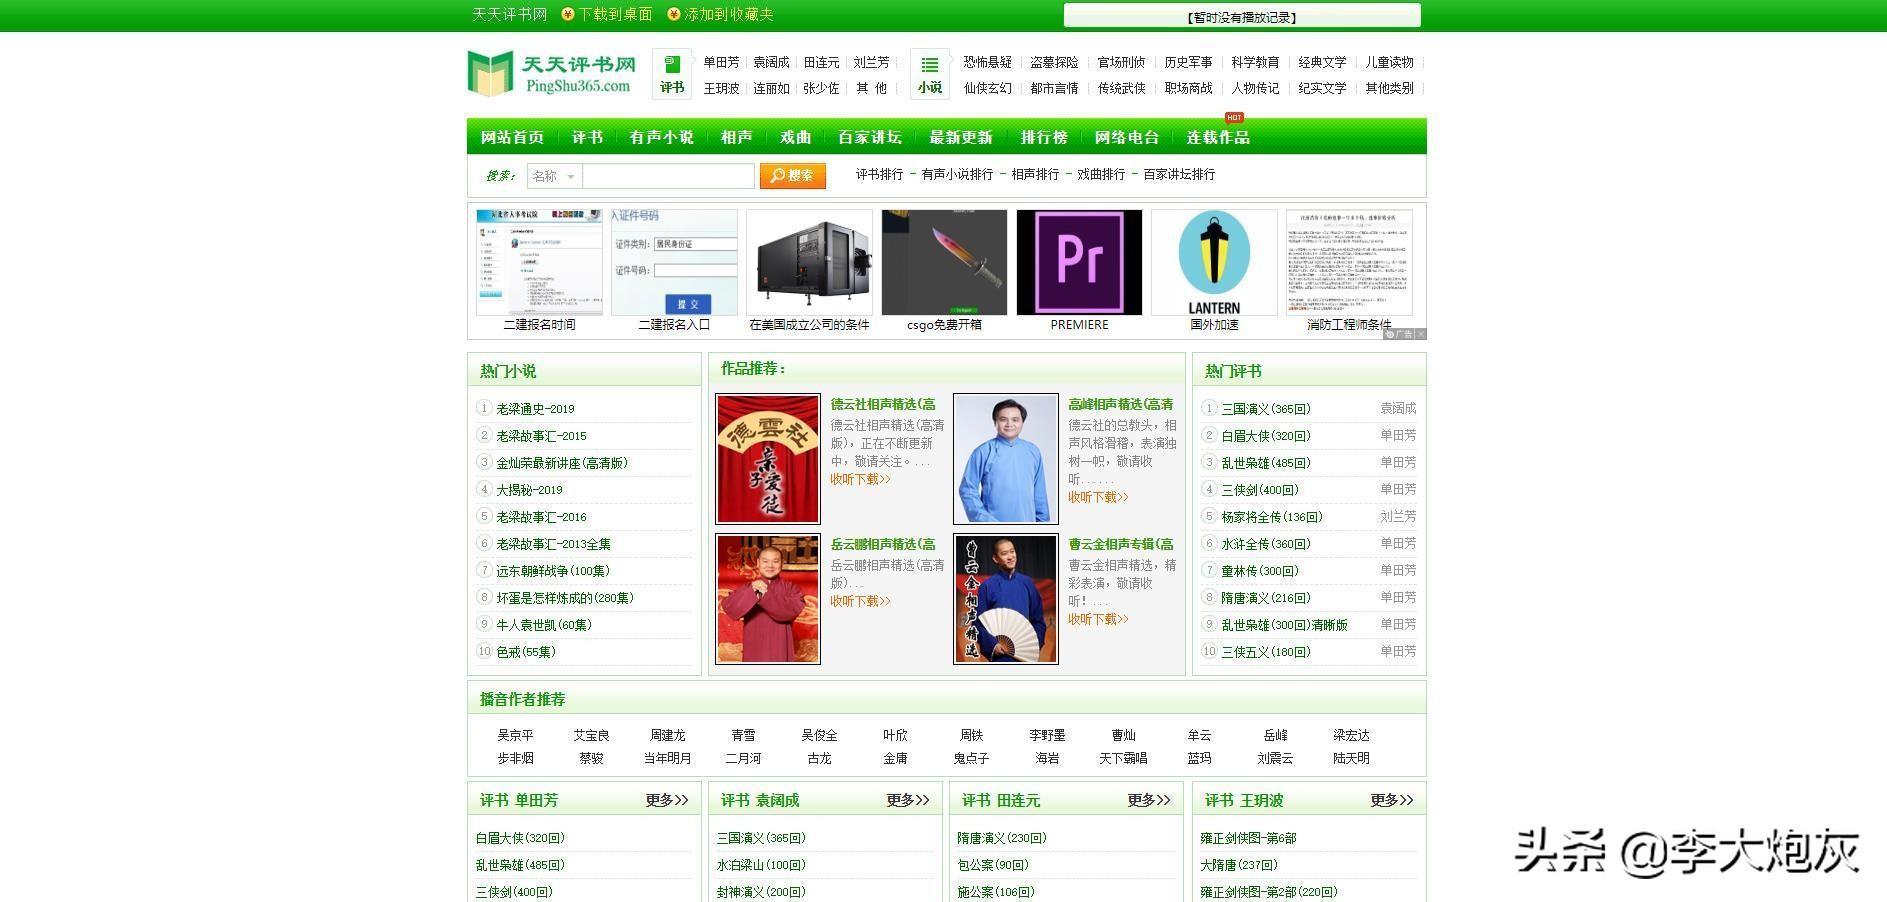
Task: Open 老梁通史-2019 in 热门小说 list
Action: [x=535, y=409]
